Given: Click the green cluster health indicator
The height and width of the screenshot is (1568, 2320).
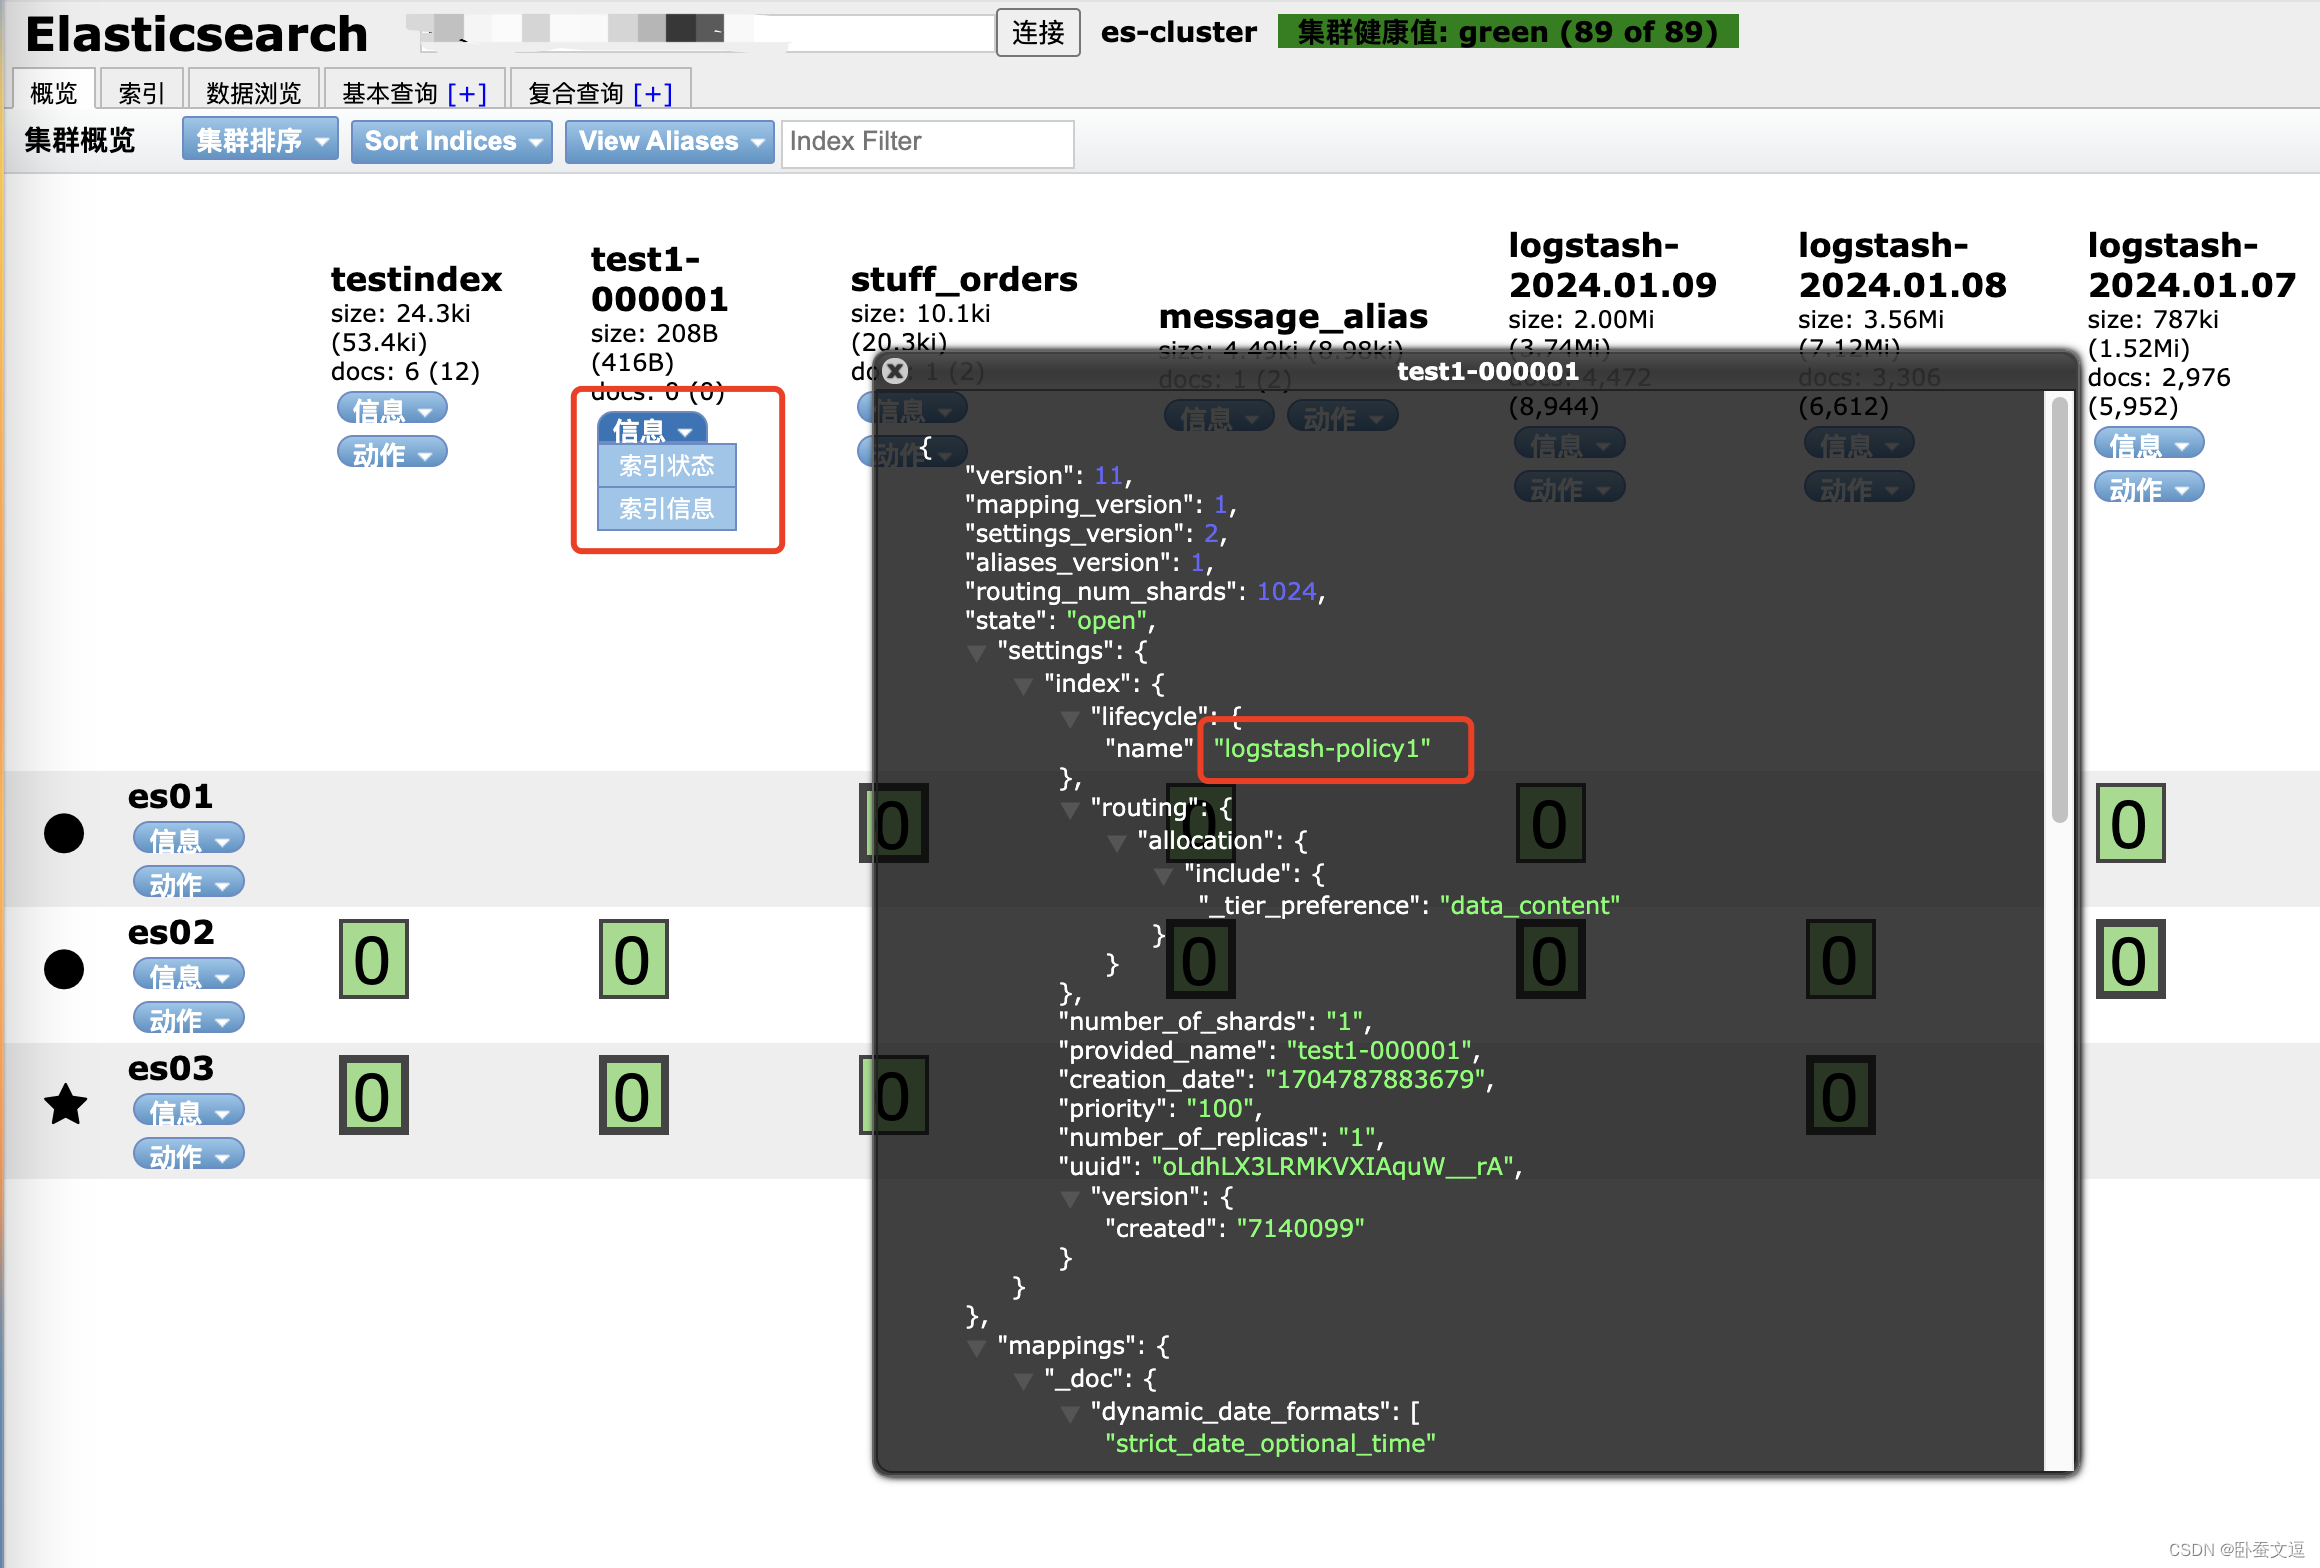Looking at the screenshot, I should click(1508, 32).
